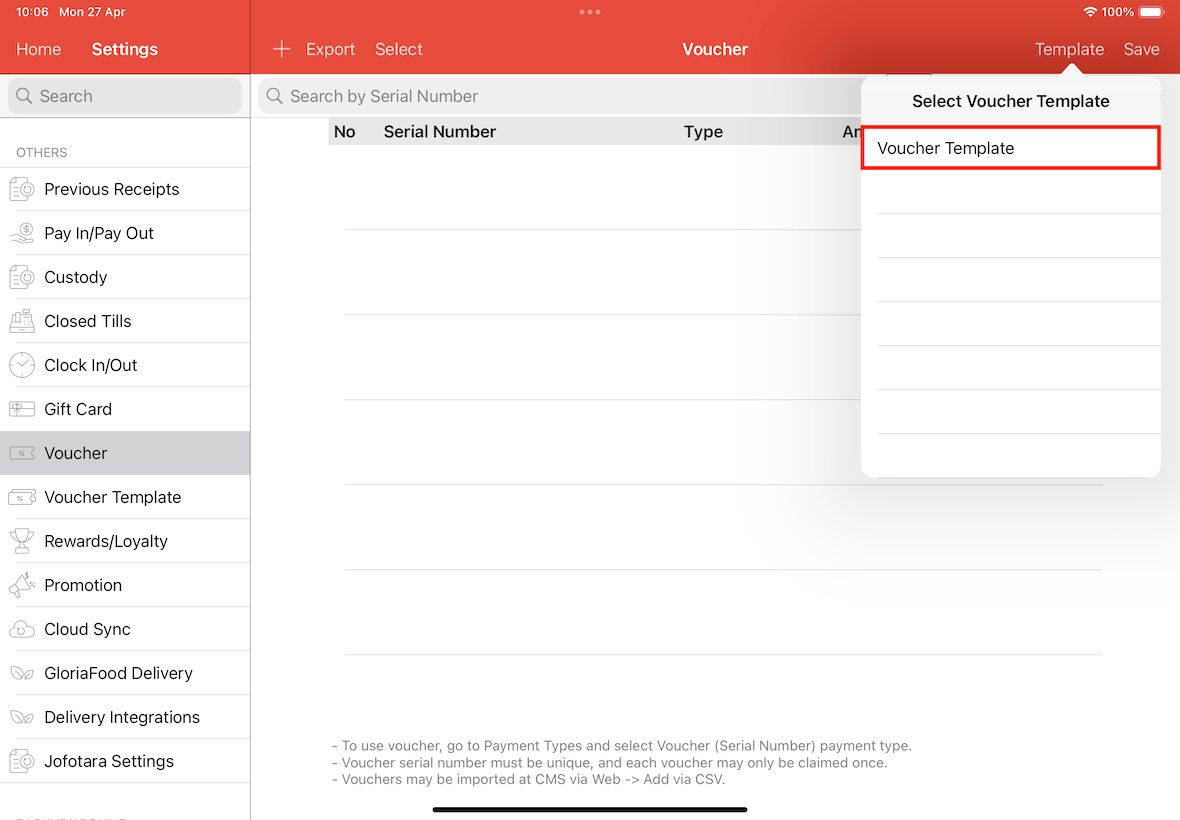The width and height of the screenshot is (1180, 820).
Task: Click the Type column header
Action: click(703, 132)
